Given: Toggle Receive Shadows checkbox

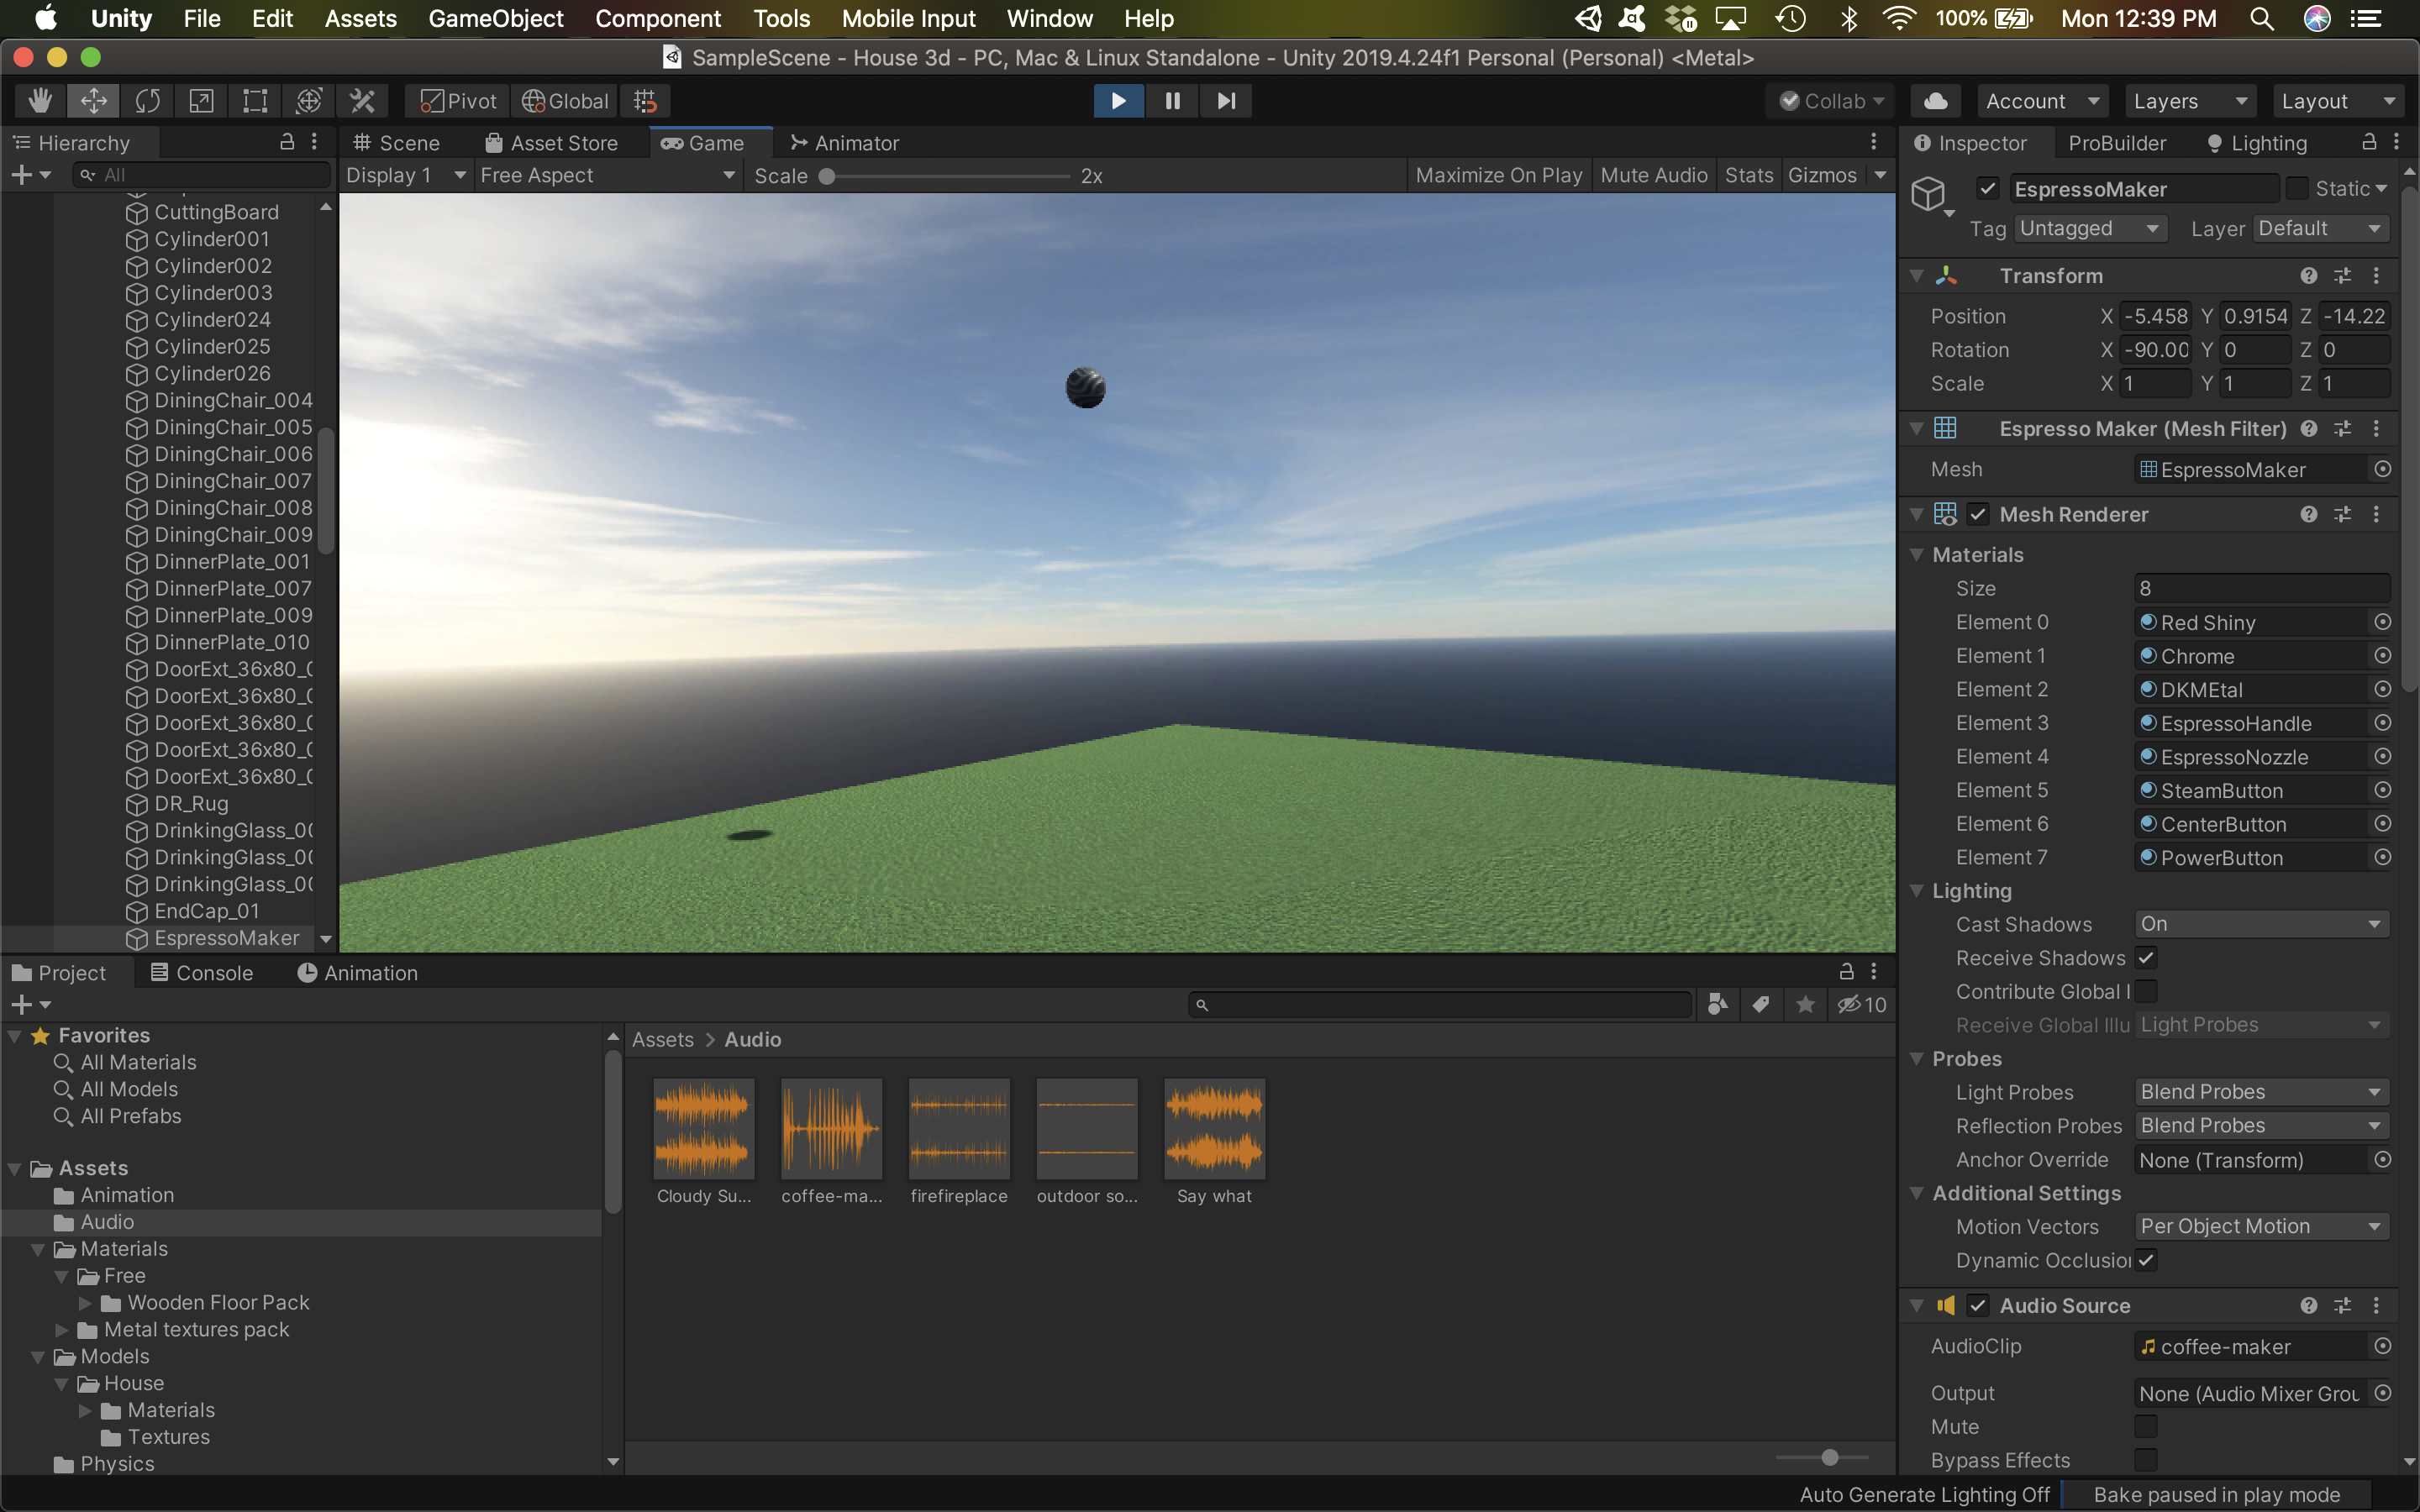Looking at the screenshot, I should pos(2146,957).
